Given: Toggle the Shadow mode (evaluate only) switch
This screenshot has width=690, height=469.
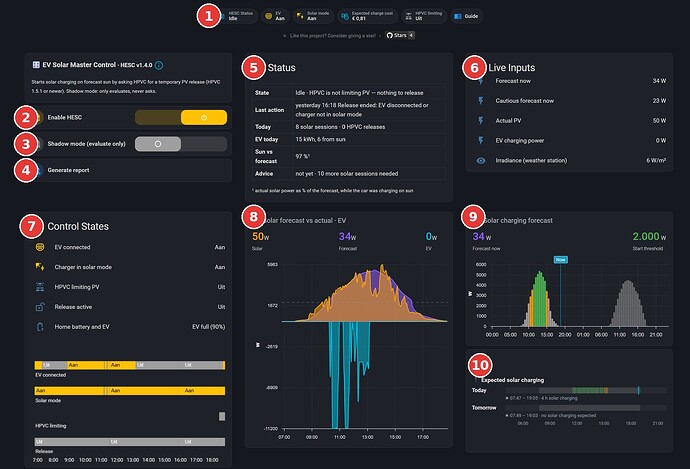Looking at the screenshot, I should (x=181, y=144).
